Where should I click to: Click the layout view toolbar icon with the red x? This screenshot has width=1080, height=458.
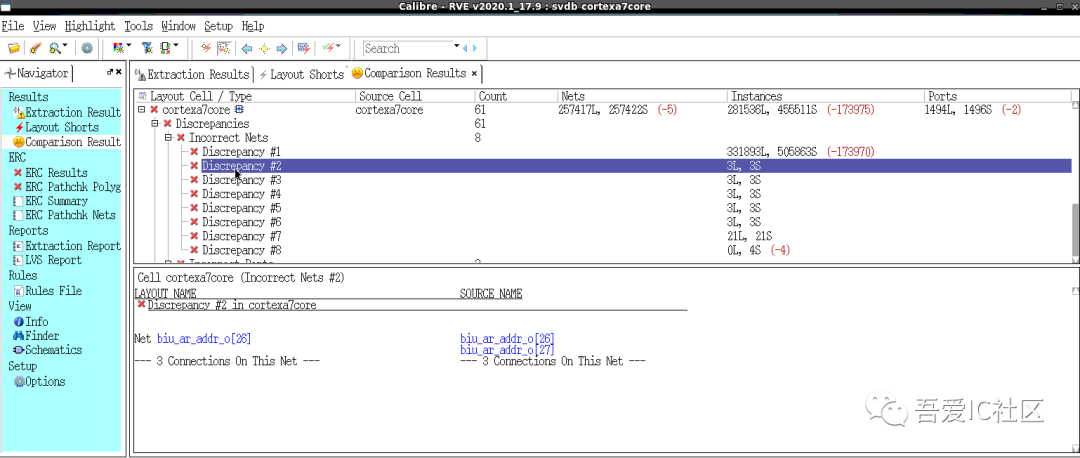coord(165,48)
